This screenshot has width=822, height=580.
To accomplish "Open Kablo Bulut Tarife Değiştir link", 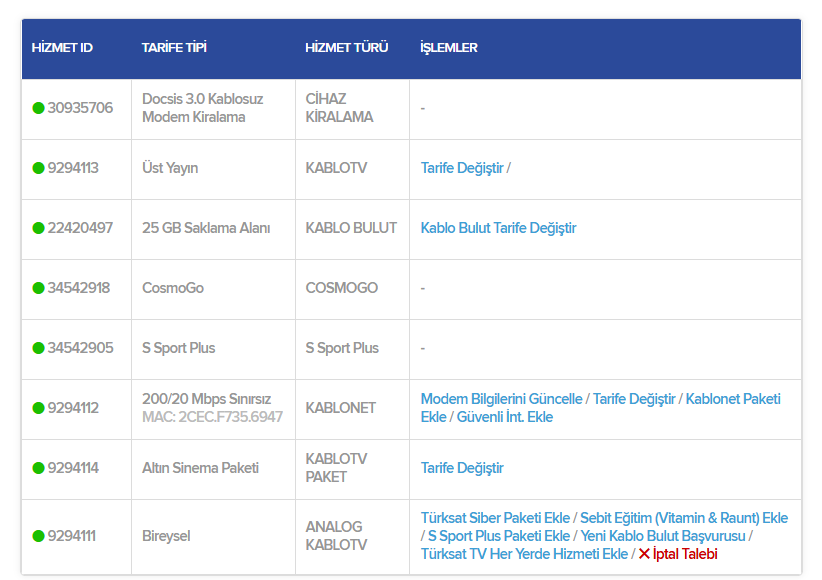I will point(499,228).
